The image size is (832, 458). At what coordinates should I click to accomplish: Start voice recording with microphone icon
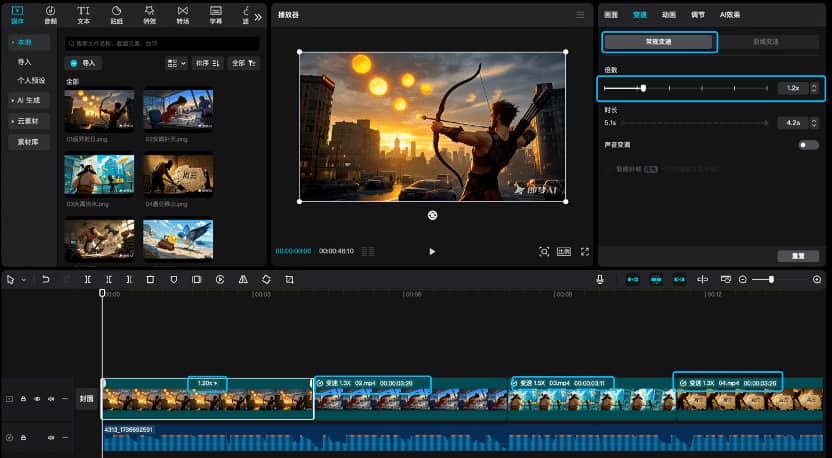click(600, 280)
